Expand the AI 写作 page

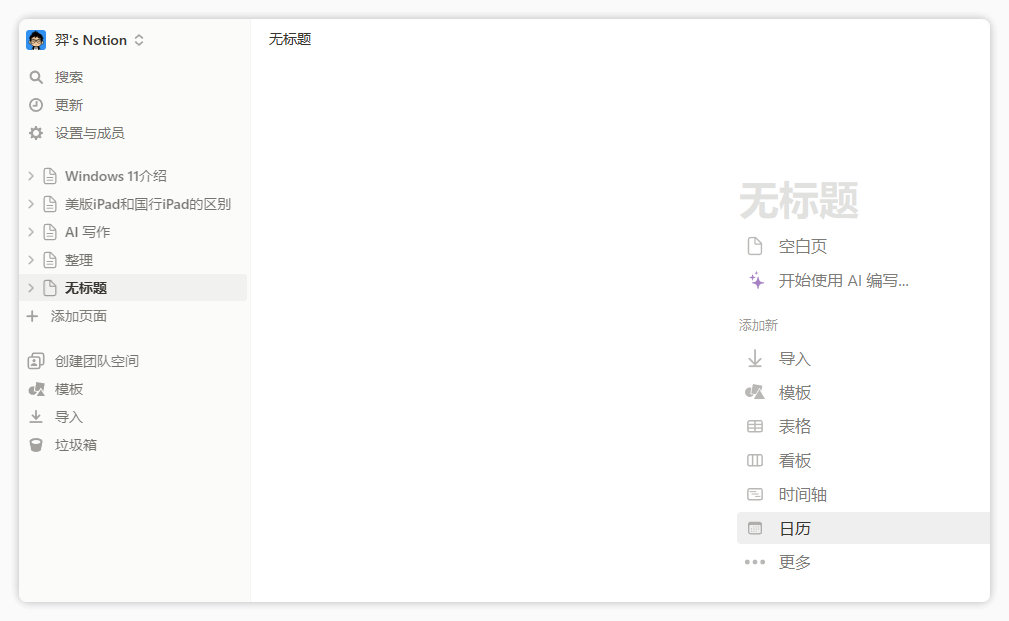(x=31, y=232)
